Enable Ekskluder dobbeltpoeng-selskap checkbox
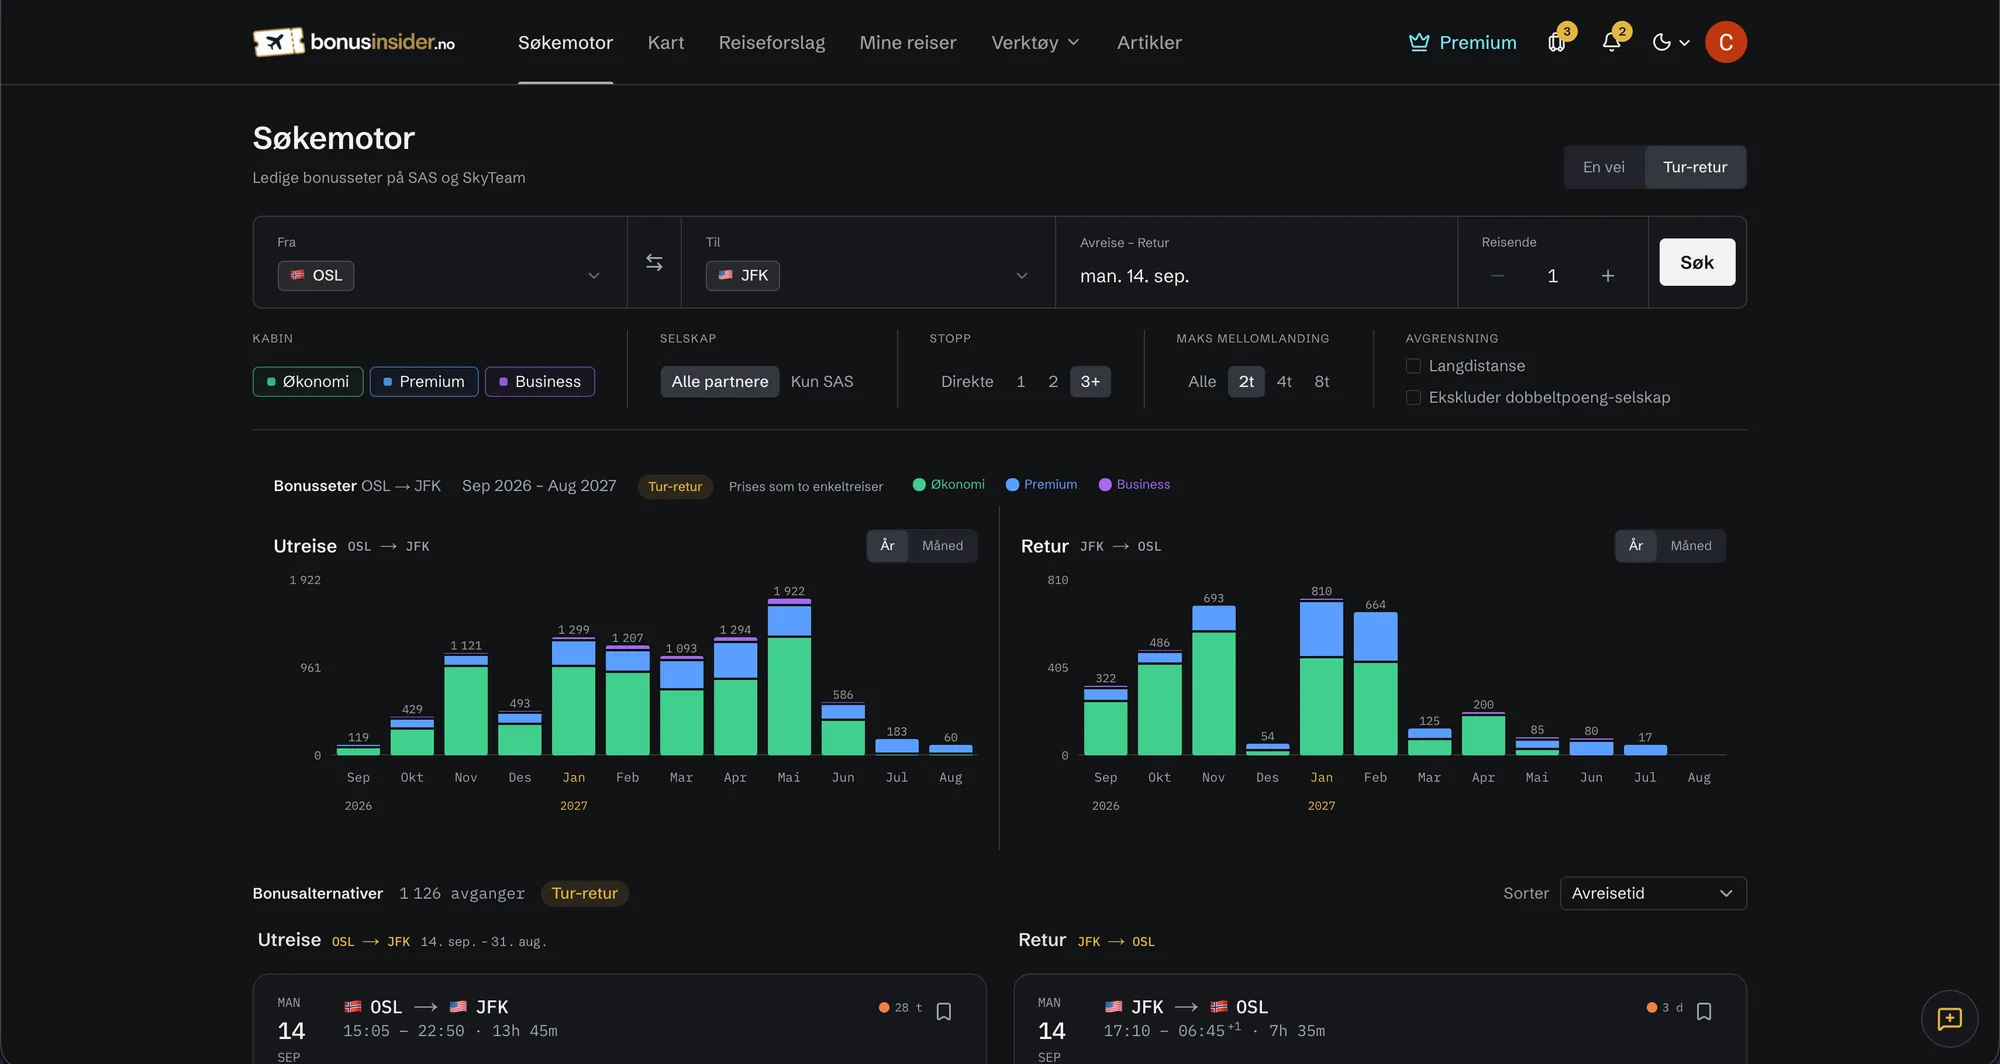This screenshot has width=2000, height=1064. click(x=1413, y=397)
